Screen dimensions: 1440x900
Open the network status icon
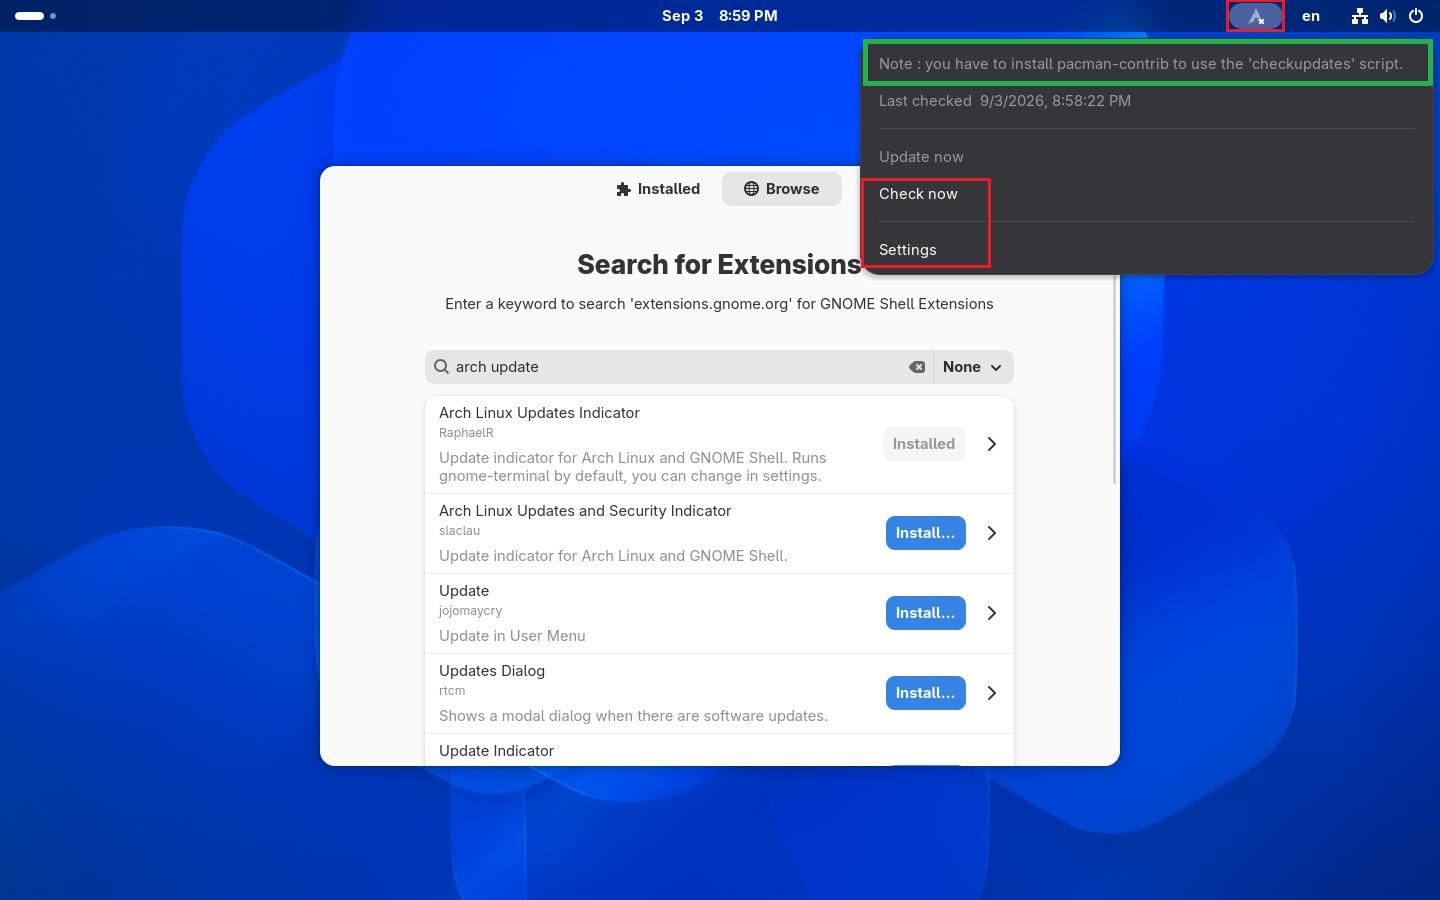[x=1359, y=16]
